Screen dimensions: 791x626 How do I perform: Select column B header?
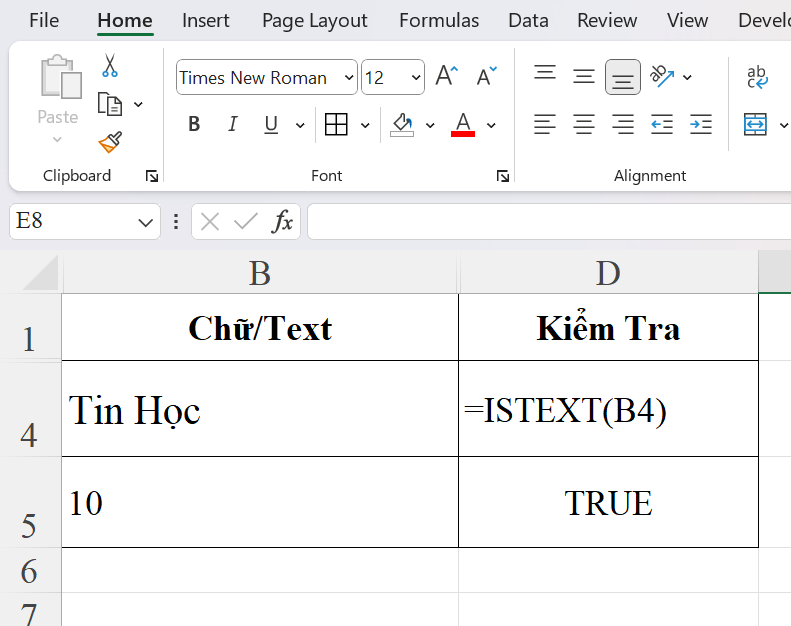260,273
